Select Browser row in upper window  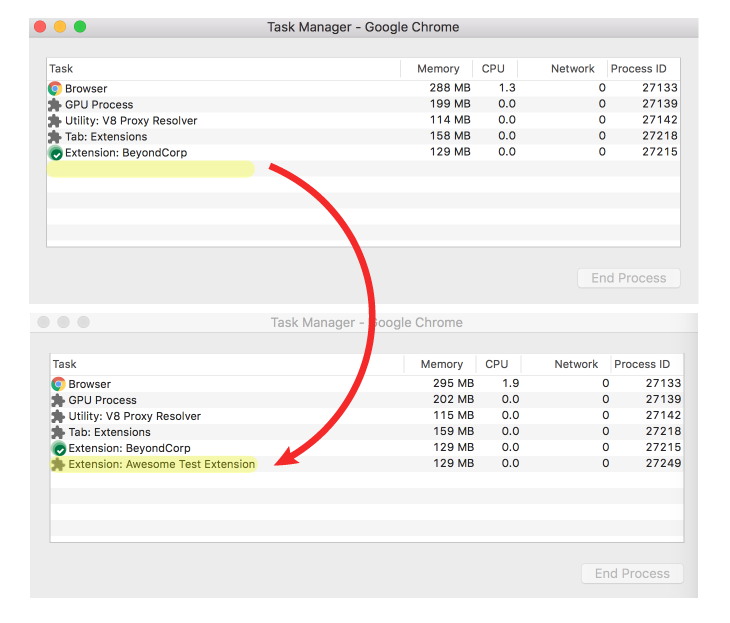(x=363, y=88)
